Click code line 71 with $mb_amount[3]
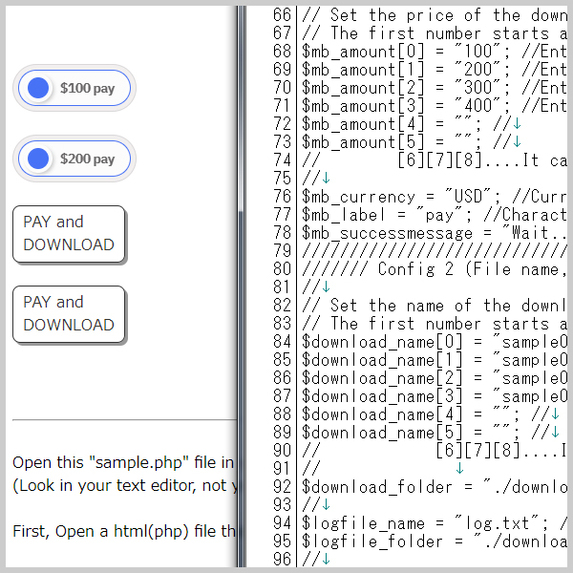 click(x=434, y=106)
